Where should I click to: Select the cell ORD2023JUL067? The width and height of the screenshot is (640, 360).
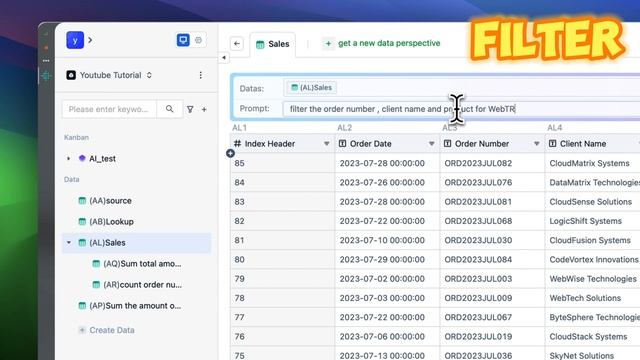(x=492, y=317)
